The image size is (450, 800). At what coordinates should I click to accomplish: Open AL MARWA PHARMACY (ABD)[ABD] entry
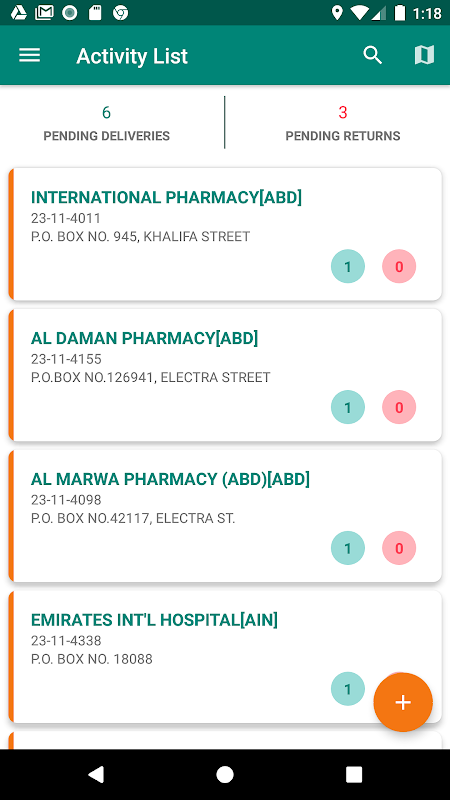click(x=225, y=516)
